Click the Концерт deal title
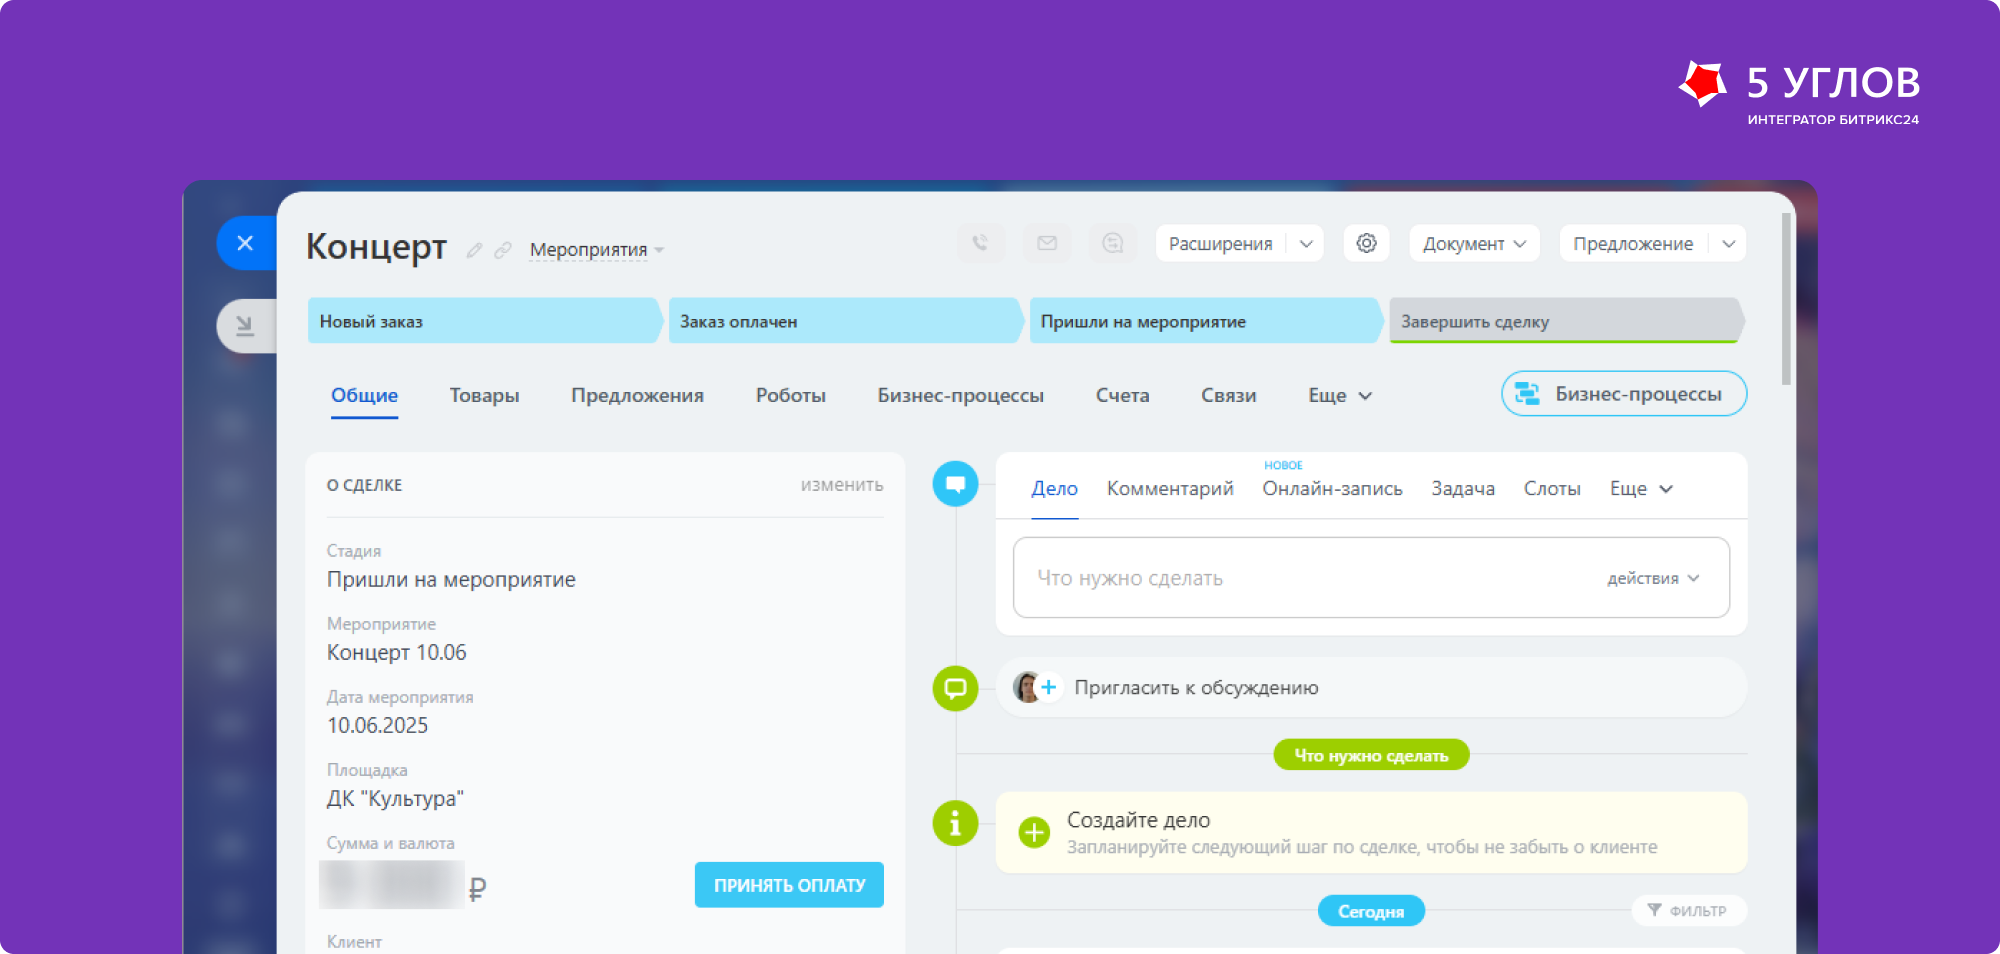The image size is (2000, 954). (x=376, y=246)
